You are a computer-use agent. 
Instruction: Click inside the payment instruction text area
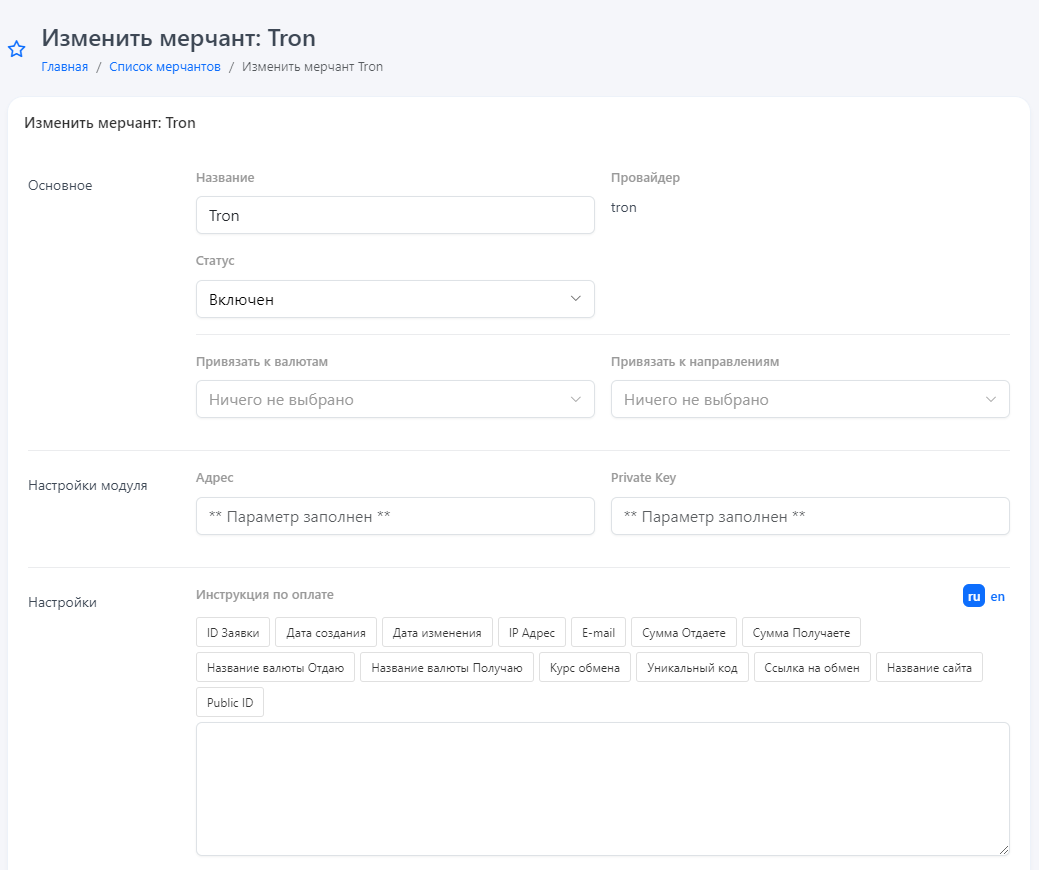602,789
